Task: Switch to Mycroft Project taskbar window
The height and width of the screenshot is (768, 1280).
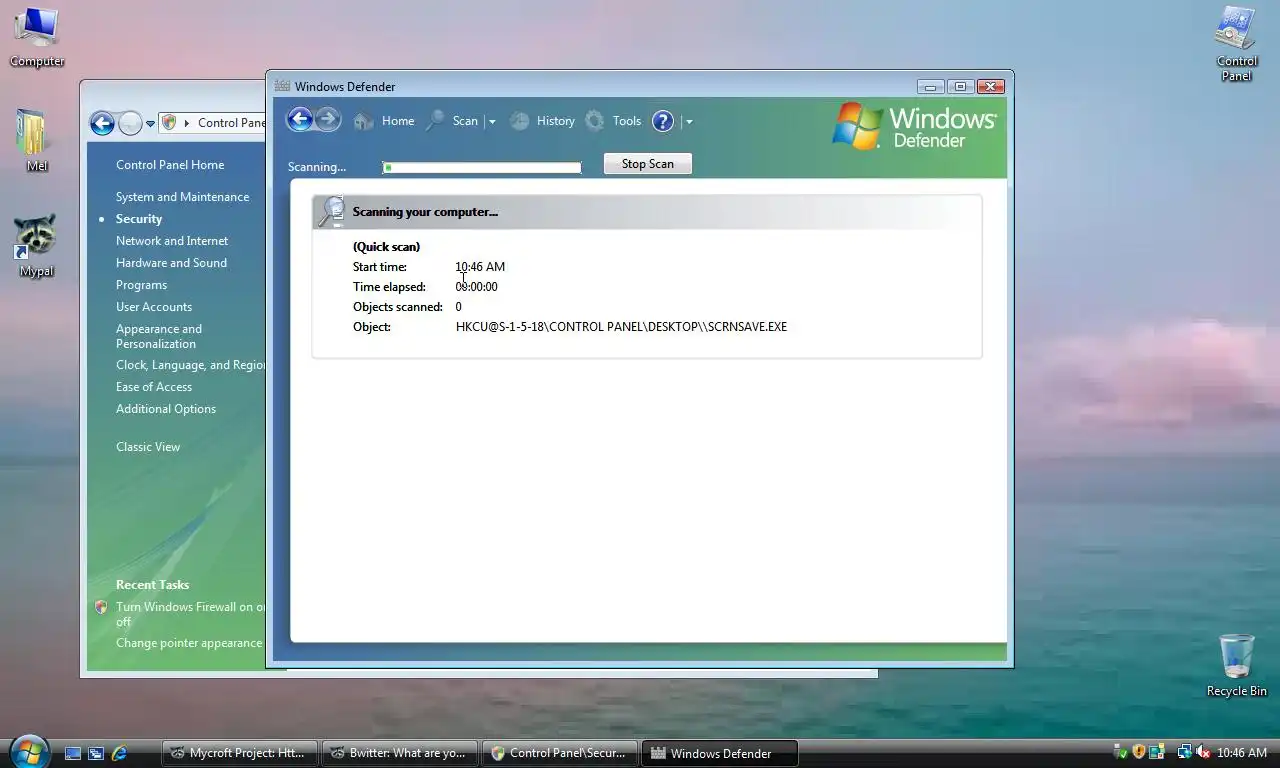Action: click(240, 753)
